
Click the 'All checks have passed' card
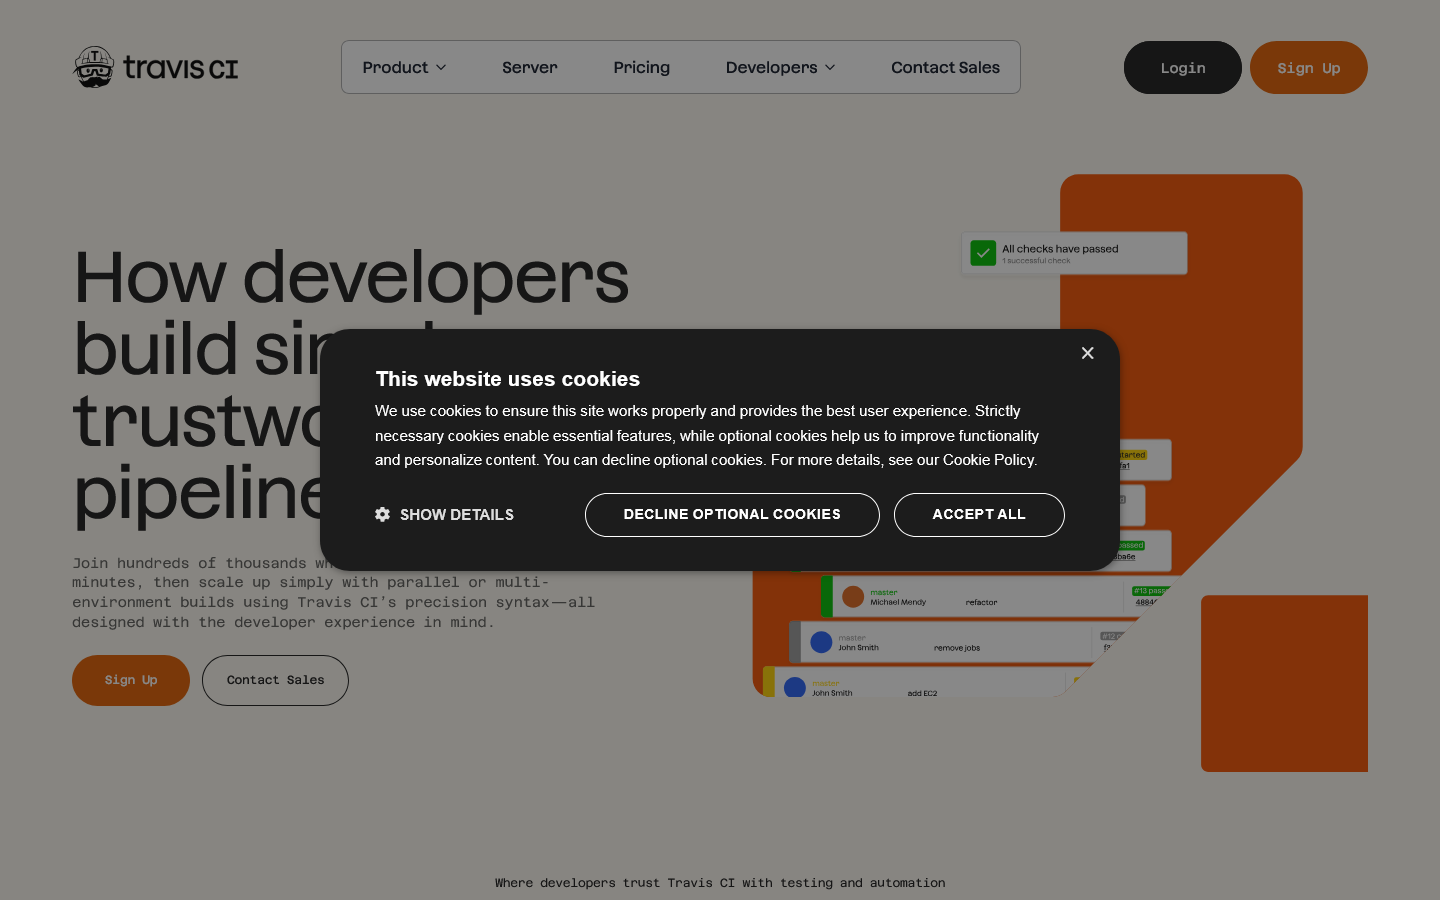tap(1074, 253)
